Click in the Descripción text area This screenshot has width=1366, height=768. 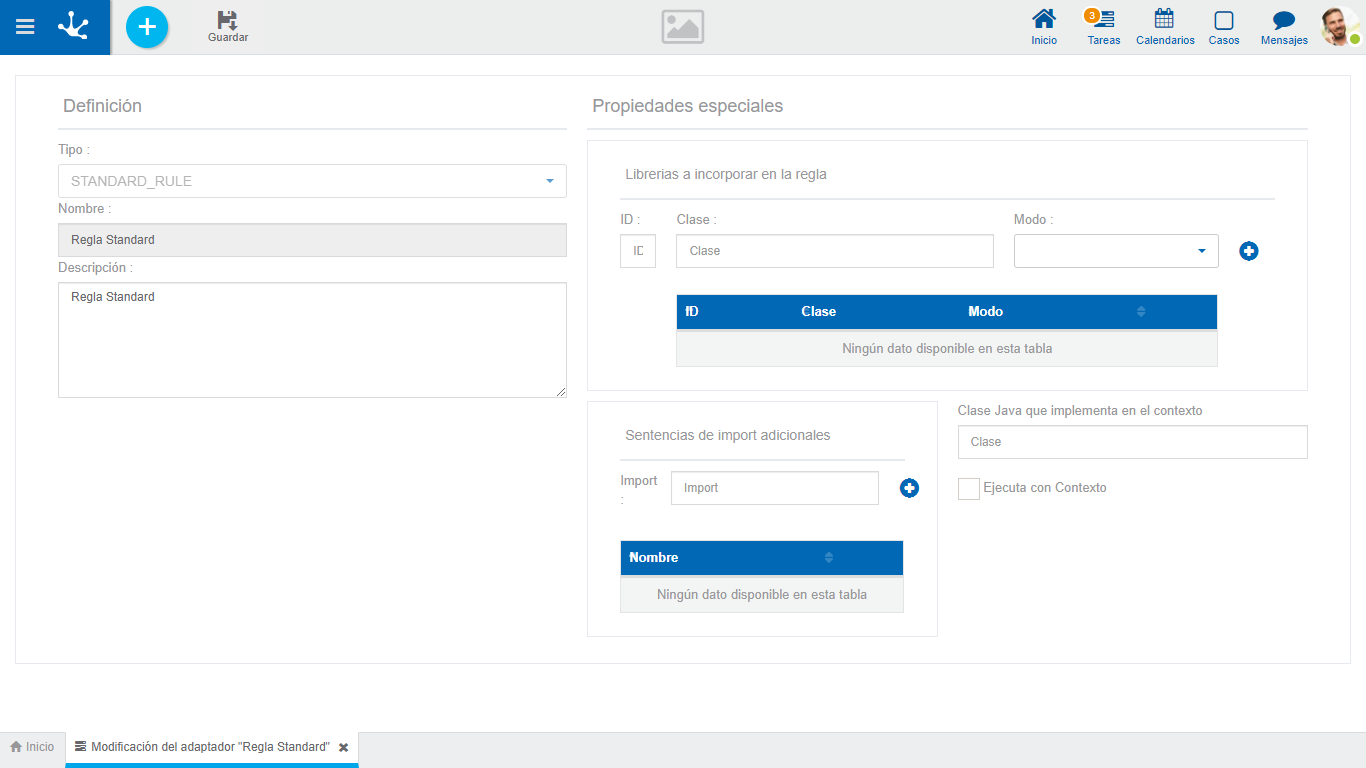coord(312,340)
